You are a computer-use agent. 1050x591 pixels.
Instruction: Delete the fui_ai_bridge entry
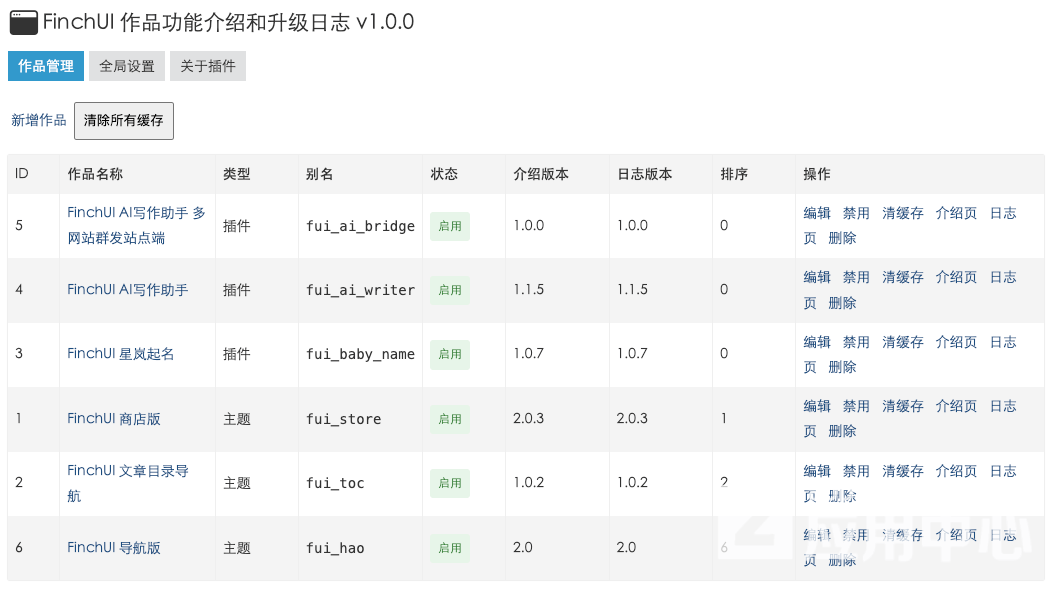tap(842, 238)
